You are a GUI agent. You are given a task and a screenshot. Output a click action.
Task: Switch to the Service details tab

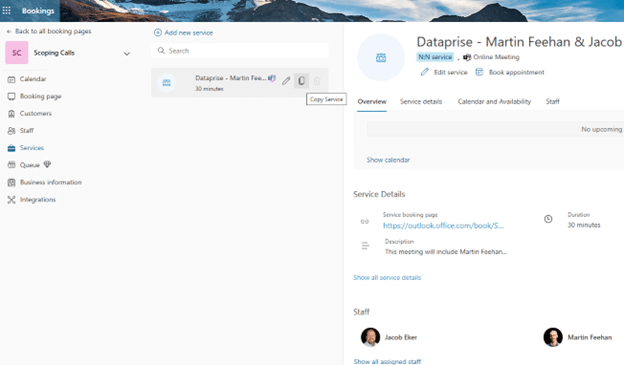[421, 101]
